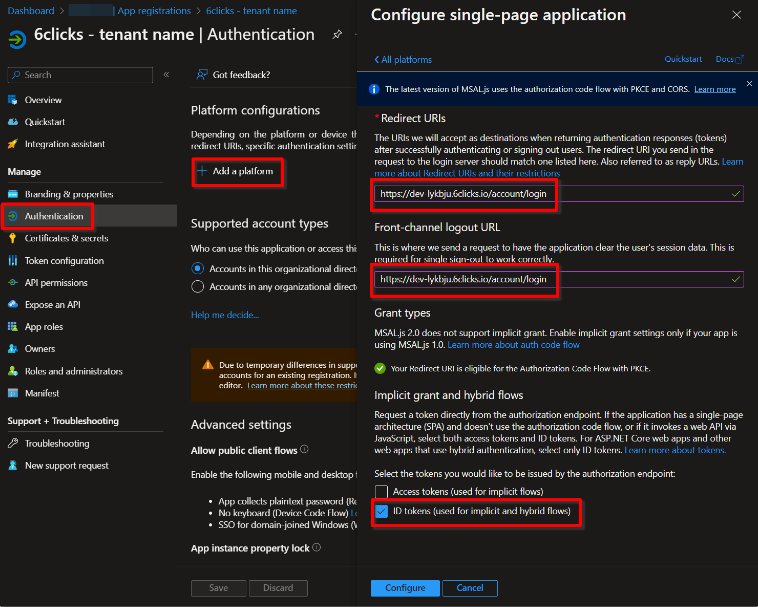The height and width of the screenshot is (607, 758).
Task: Uncheck the ID tokens checkbox
Action: tap(381, 511)
